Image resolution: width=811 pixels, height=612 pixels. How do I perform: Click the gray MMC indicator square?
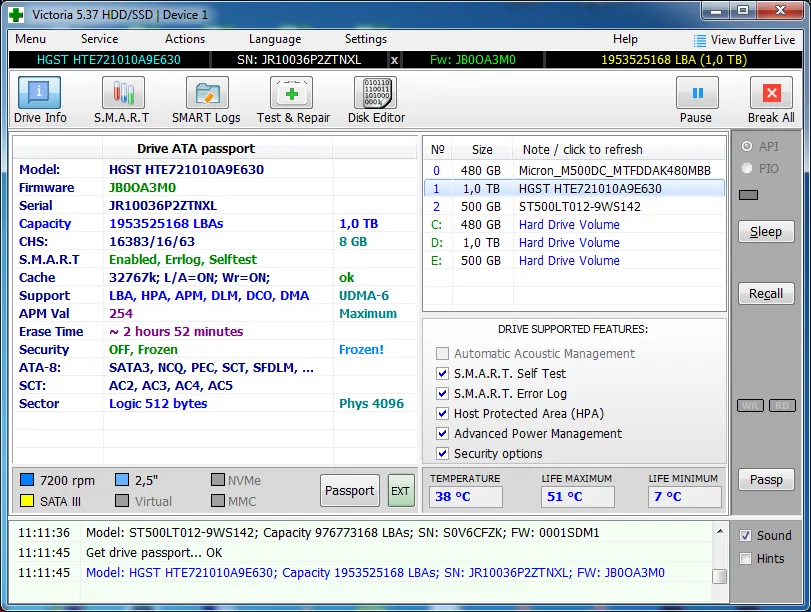click(x=218, y=501)
